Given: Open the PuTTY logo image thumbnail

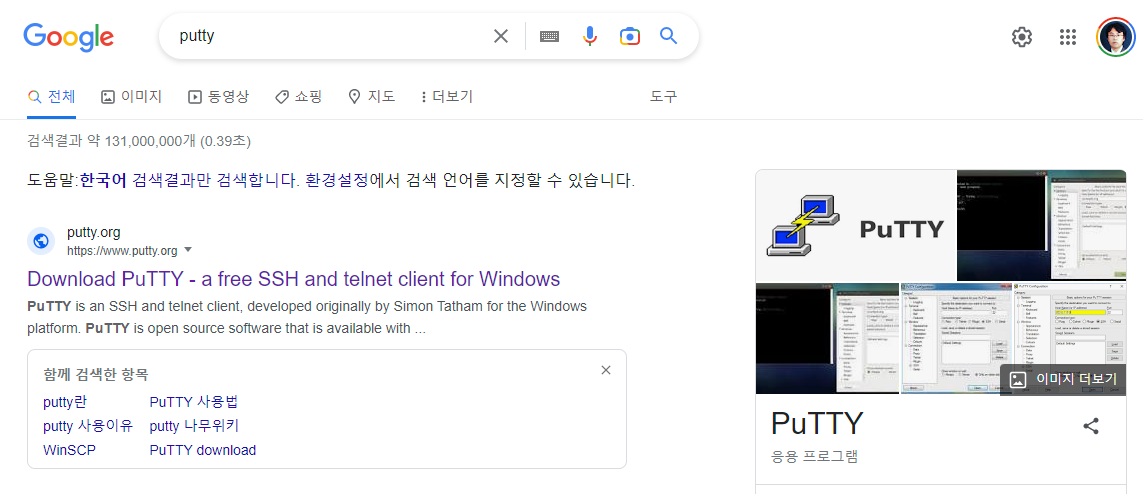Looking at the screenshot, I should [856, 224].
